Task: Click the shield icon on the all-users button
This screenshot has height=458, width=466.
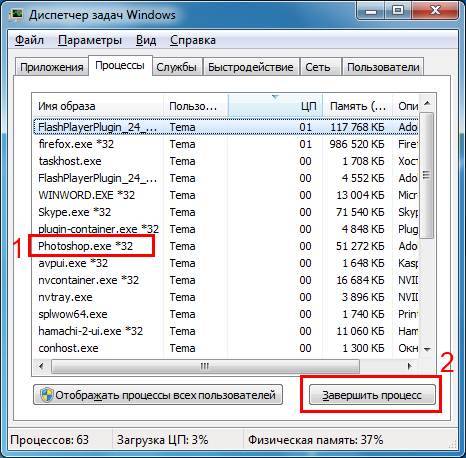Action: coord(47,395)
